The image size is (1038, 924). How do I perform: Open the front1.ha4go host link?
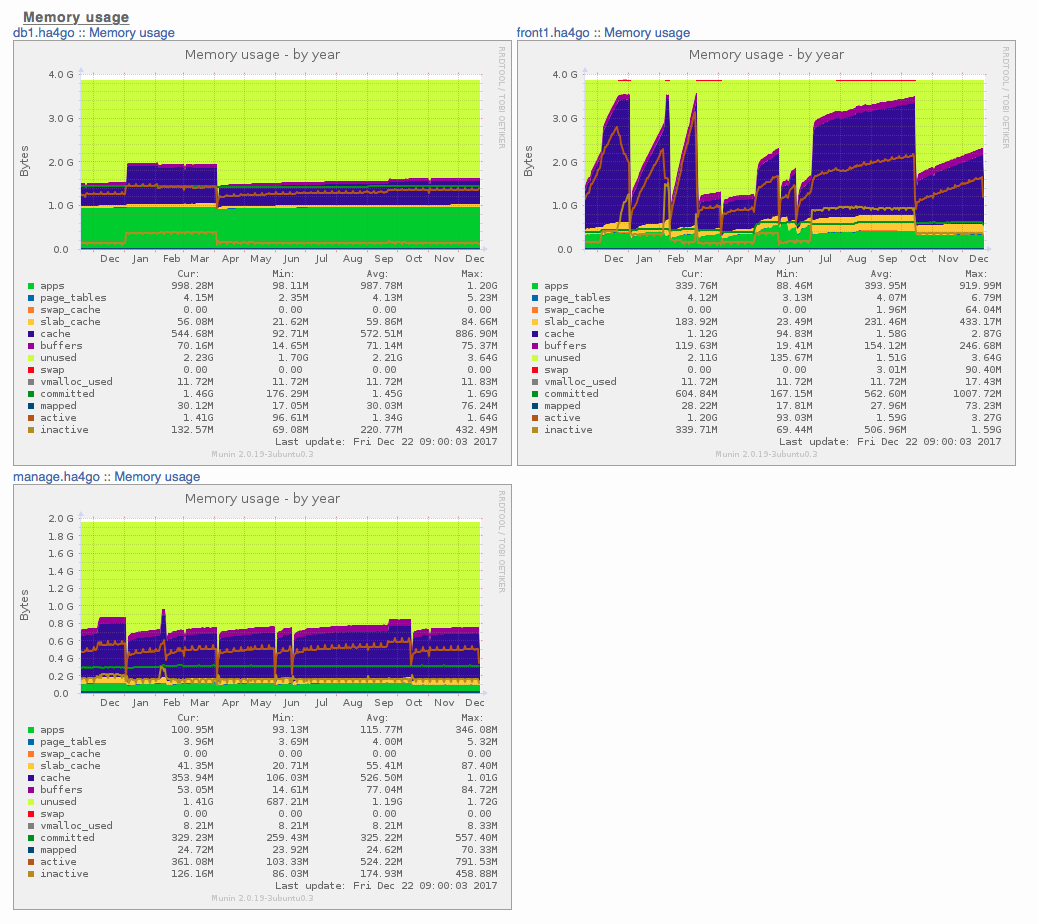[553, 32]
